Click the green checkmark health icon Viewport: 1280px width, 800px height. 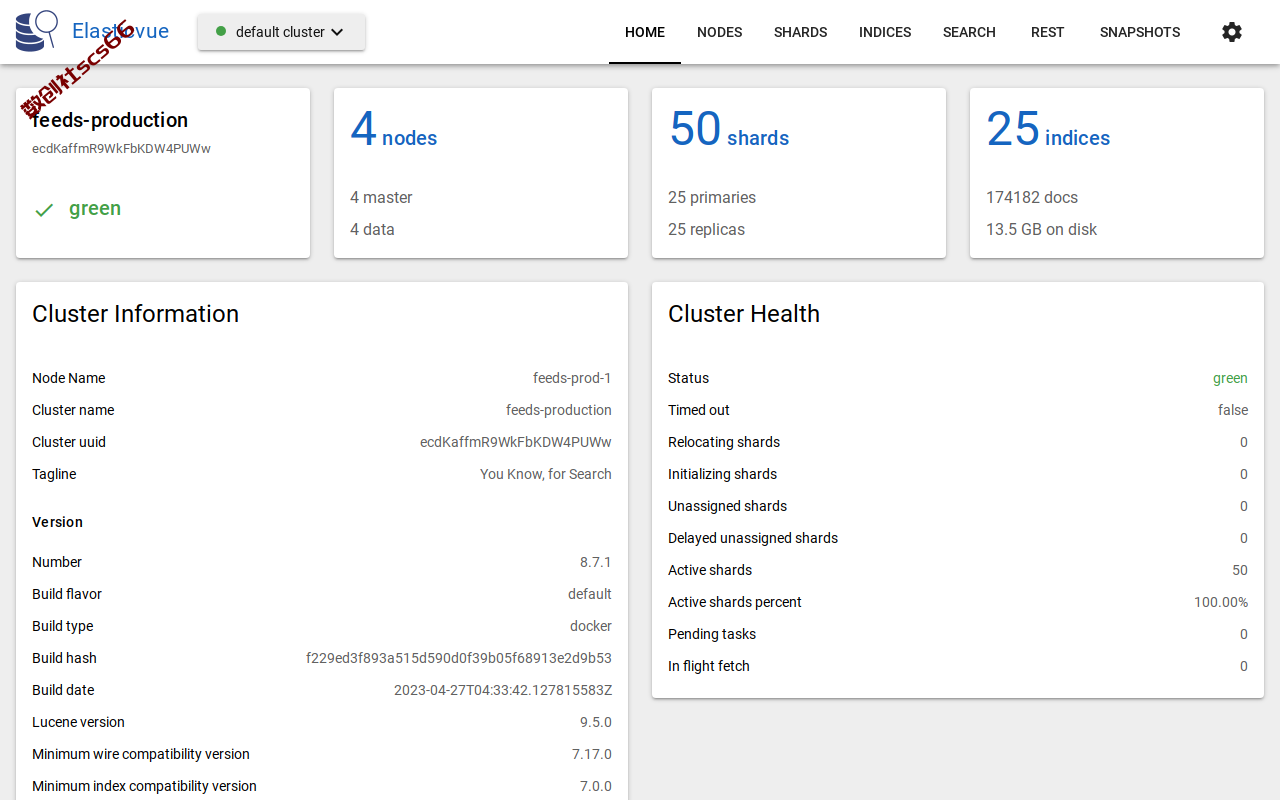pos(44,210)
